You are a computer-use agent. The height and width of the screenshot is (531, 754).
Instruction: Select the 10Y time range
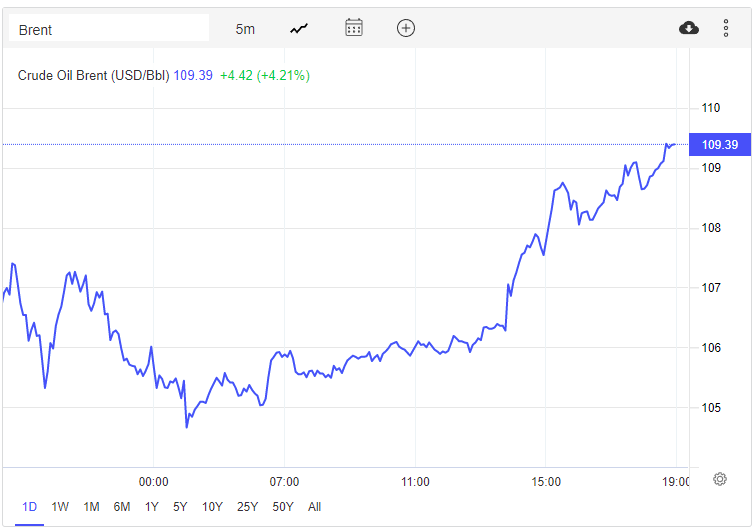212,507
